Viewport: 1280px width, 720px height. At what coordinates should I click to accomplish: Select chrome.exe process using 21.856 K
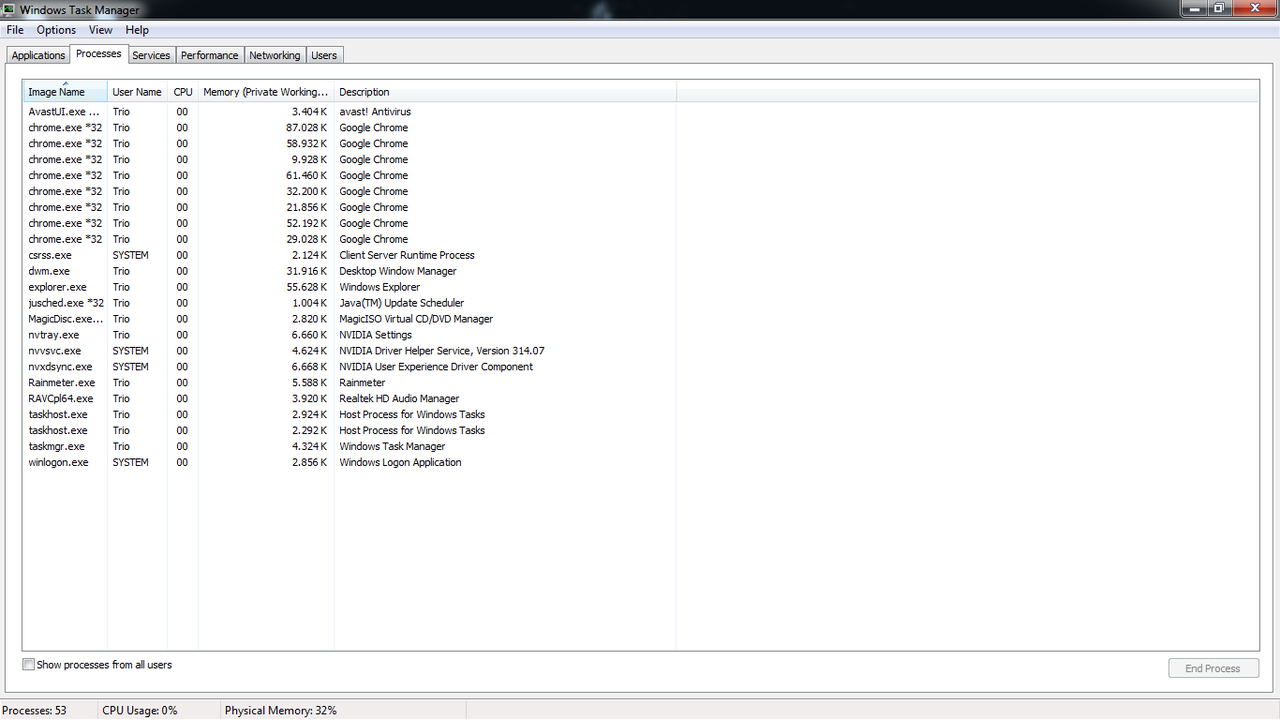[350, 208]
